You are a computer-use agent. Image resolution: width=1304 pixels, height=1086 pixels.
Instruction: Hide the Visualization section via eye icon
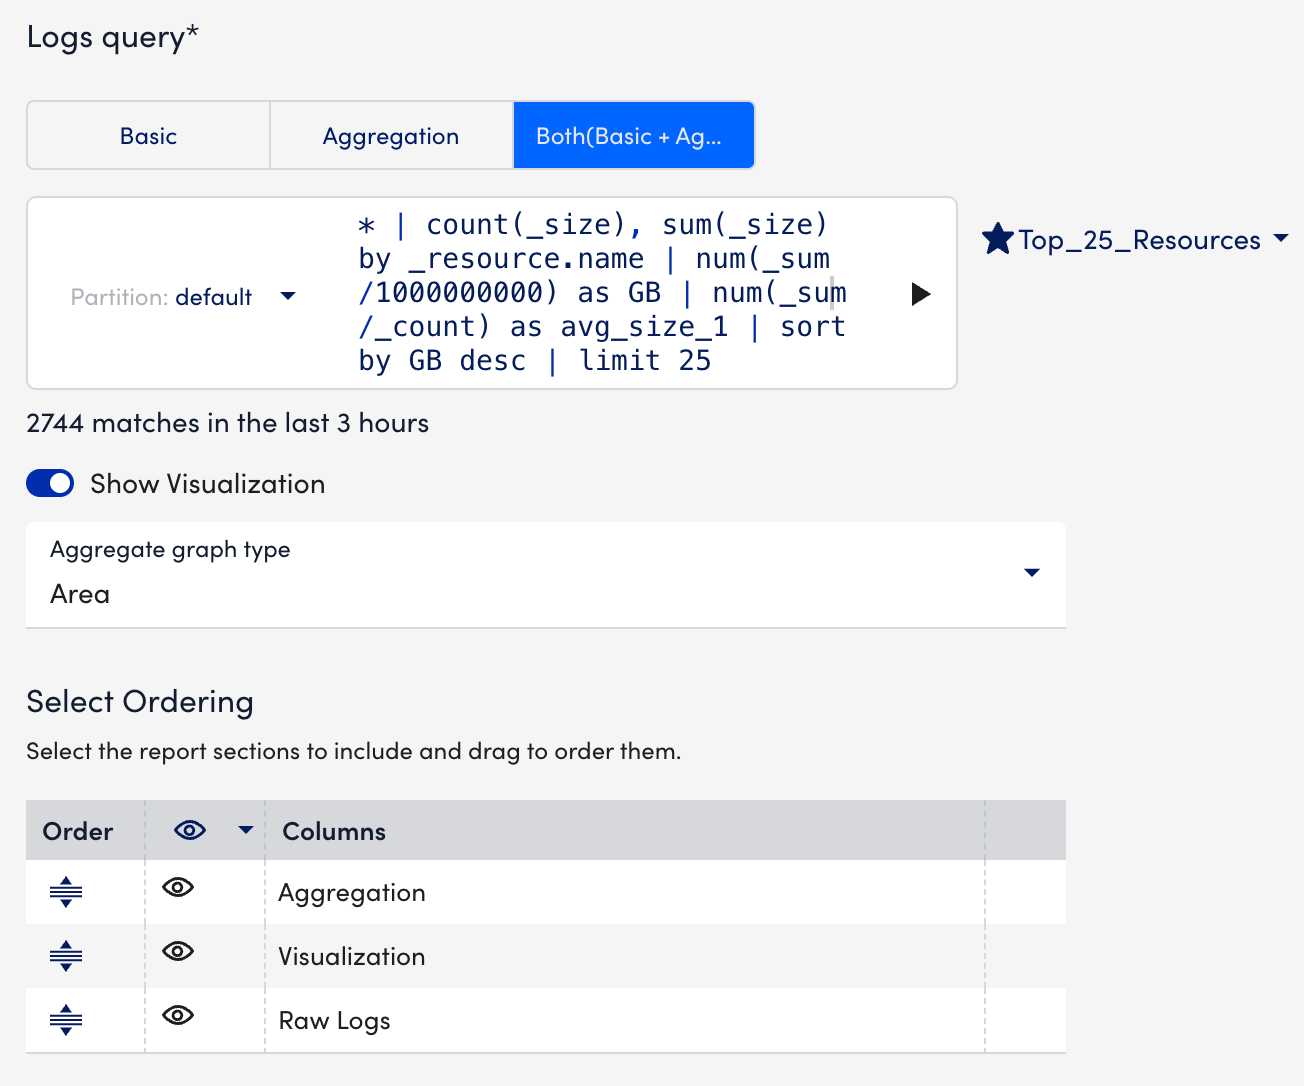point(178,951)
